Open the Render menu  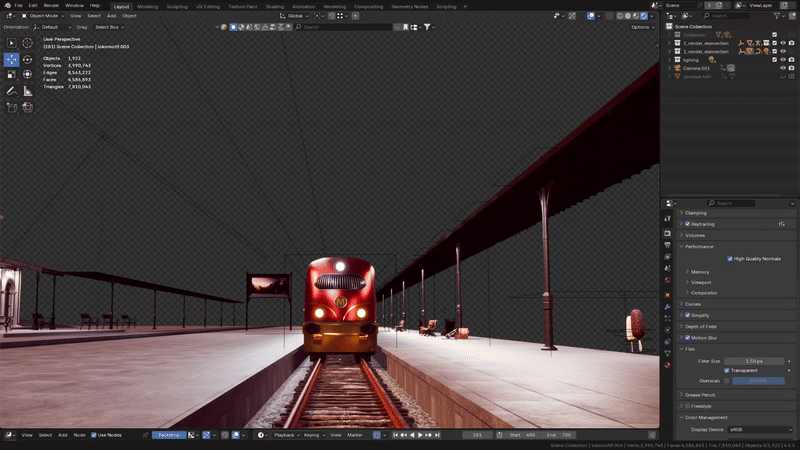coord(51,5)
